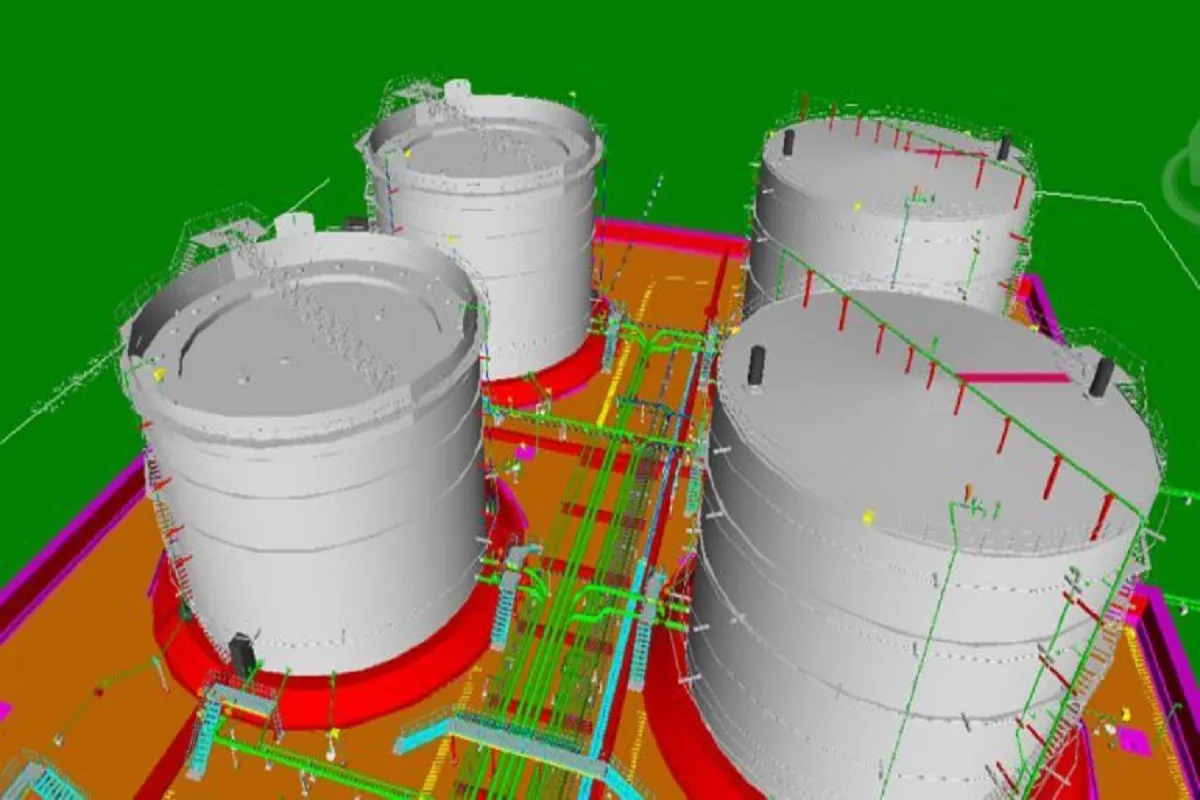
Task: Click the navigation view cube widget
Action: [x=1184, y=175]
